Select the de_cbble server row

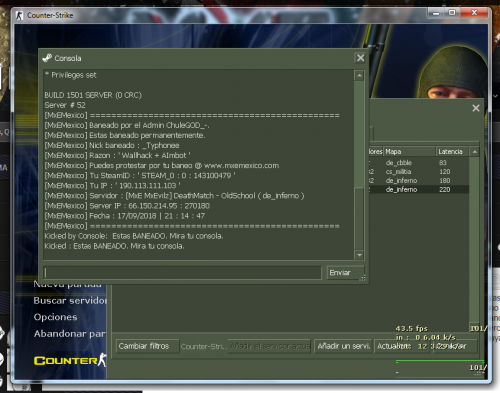[x=419, y=163]
